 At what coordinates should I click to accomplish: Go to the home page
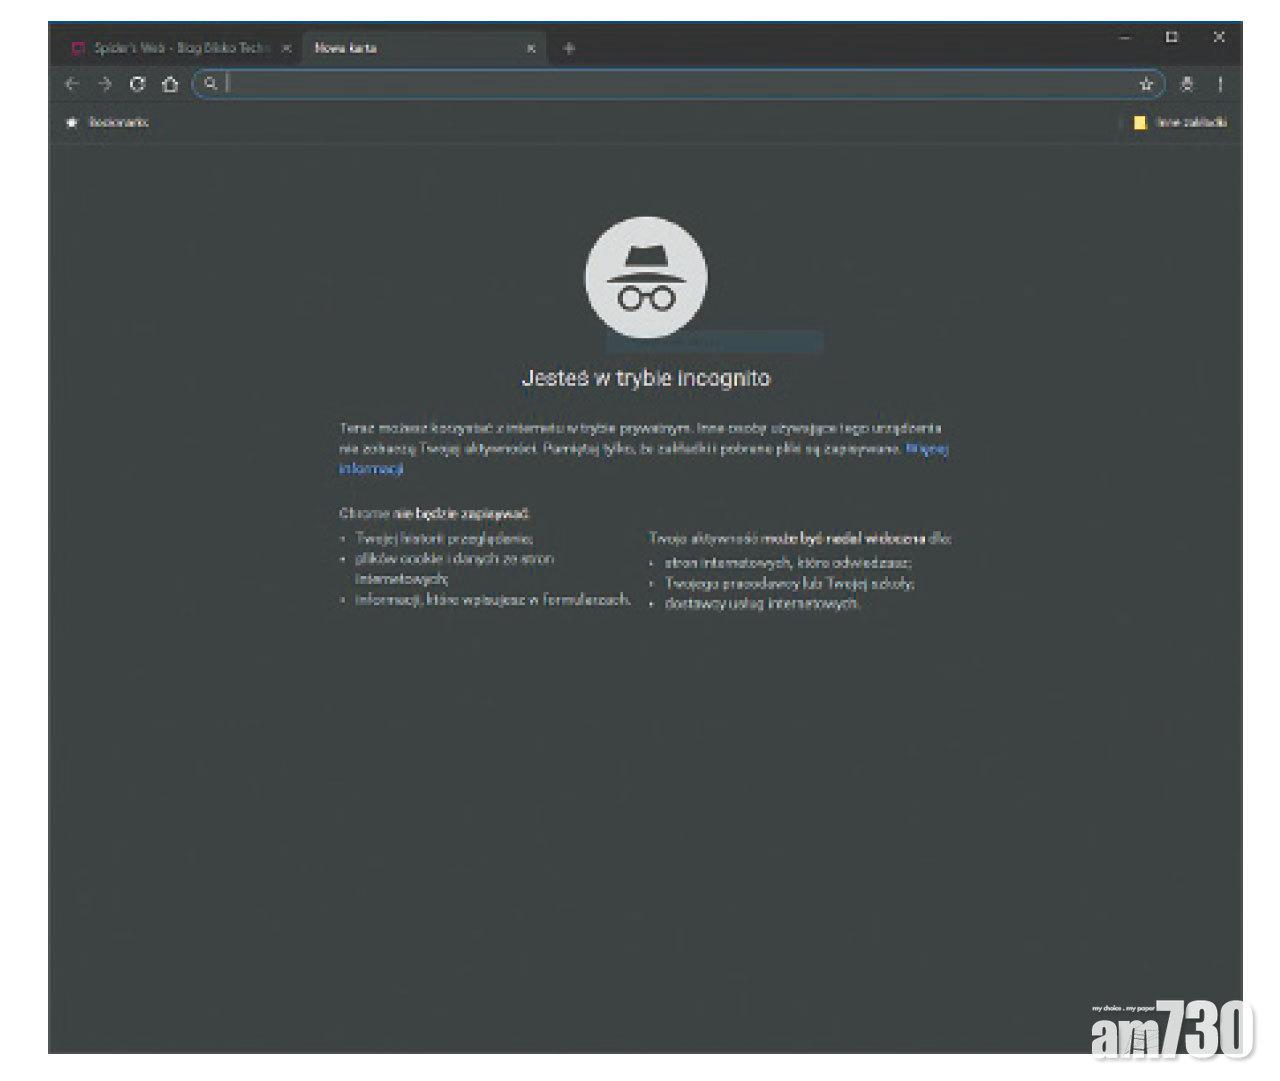coord(170,84)
